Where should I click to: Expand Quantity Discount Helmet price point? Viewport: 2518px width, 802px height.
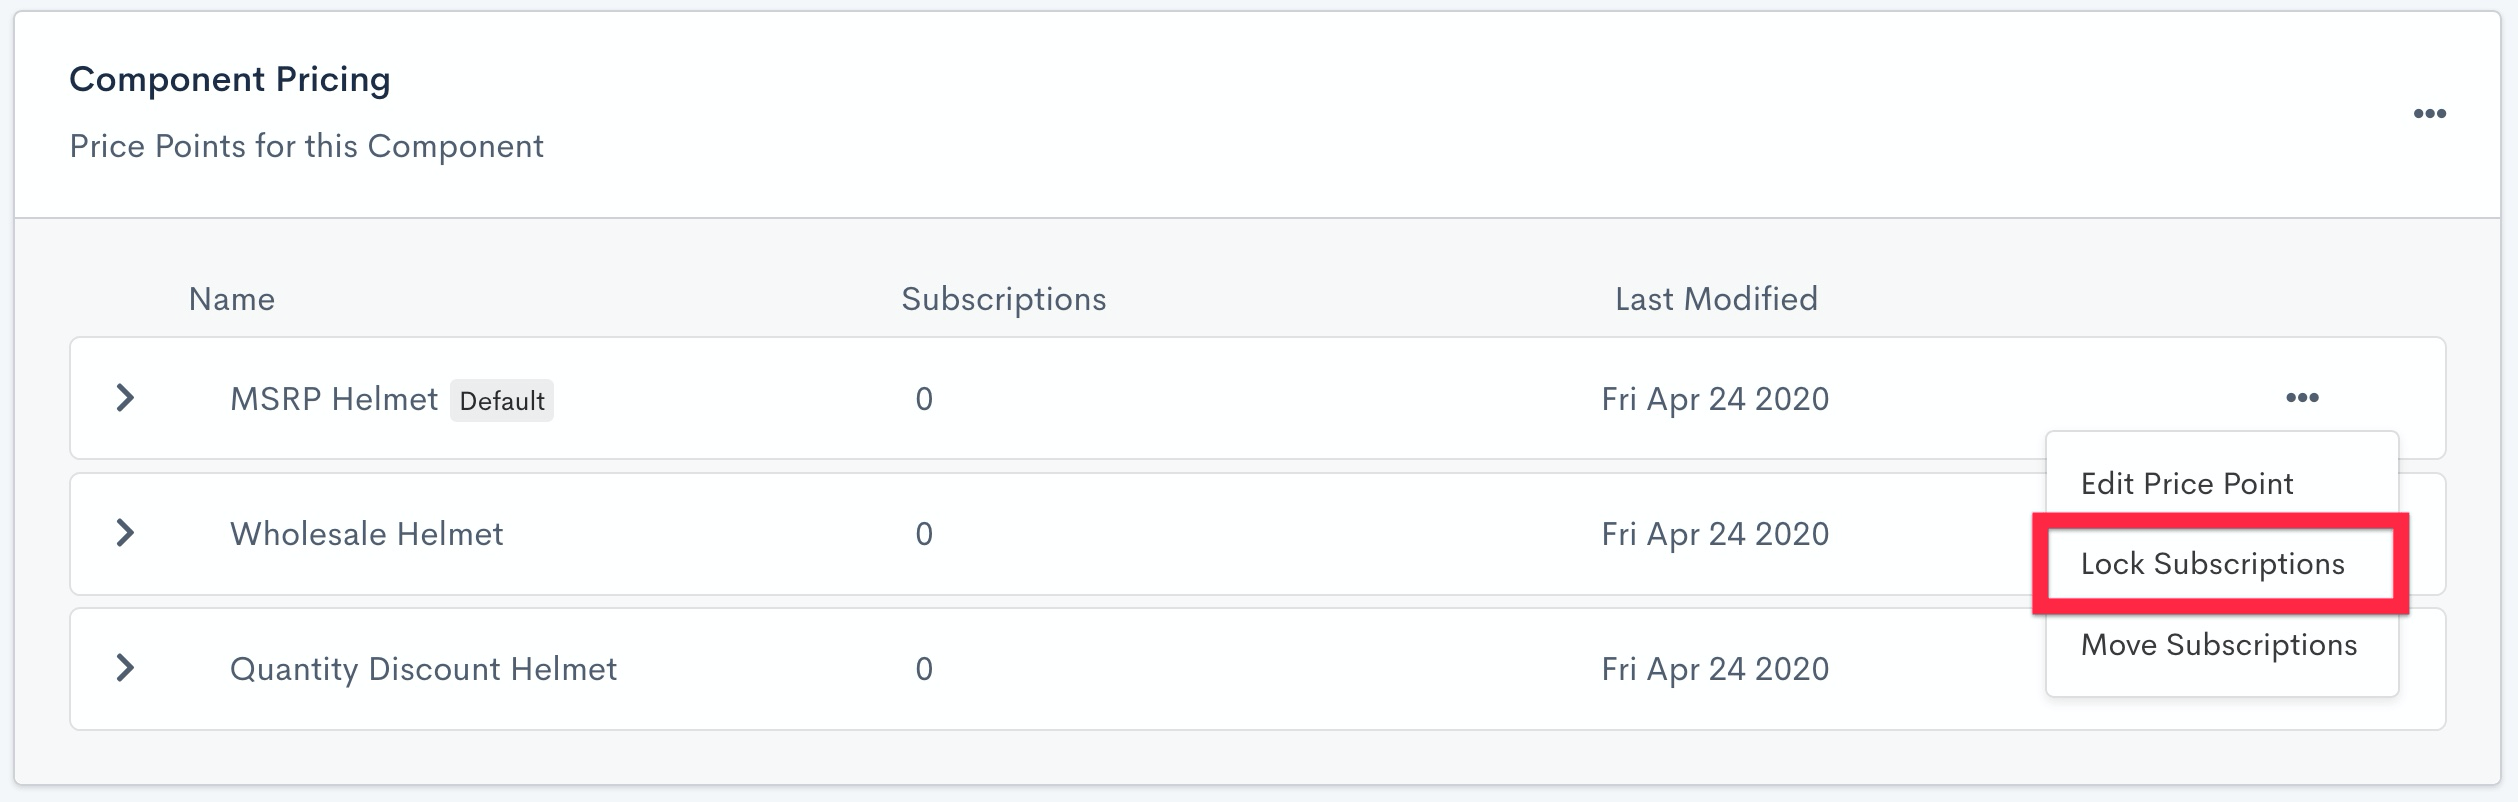125,668
